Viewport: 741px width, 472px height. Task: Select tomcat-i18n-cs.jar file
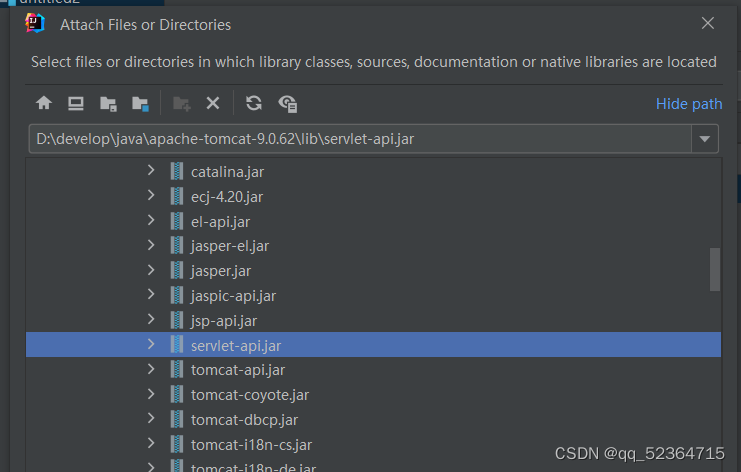pos(251,445)
